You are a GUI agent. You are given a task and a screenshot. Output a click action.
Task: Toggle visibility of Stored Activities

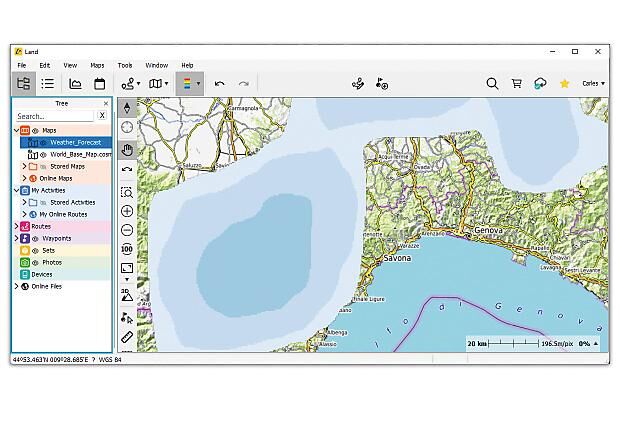[43, 203]
